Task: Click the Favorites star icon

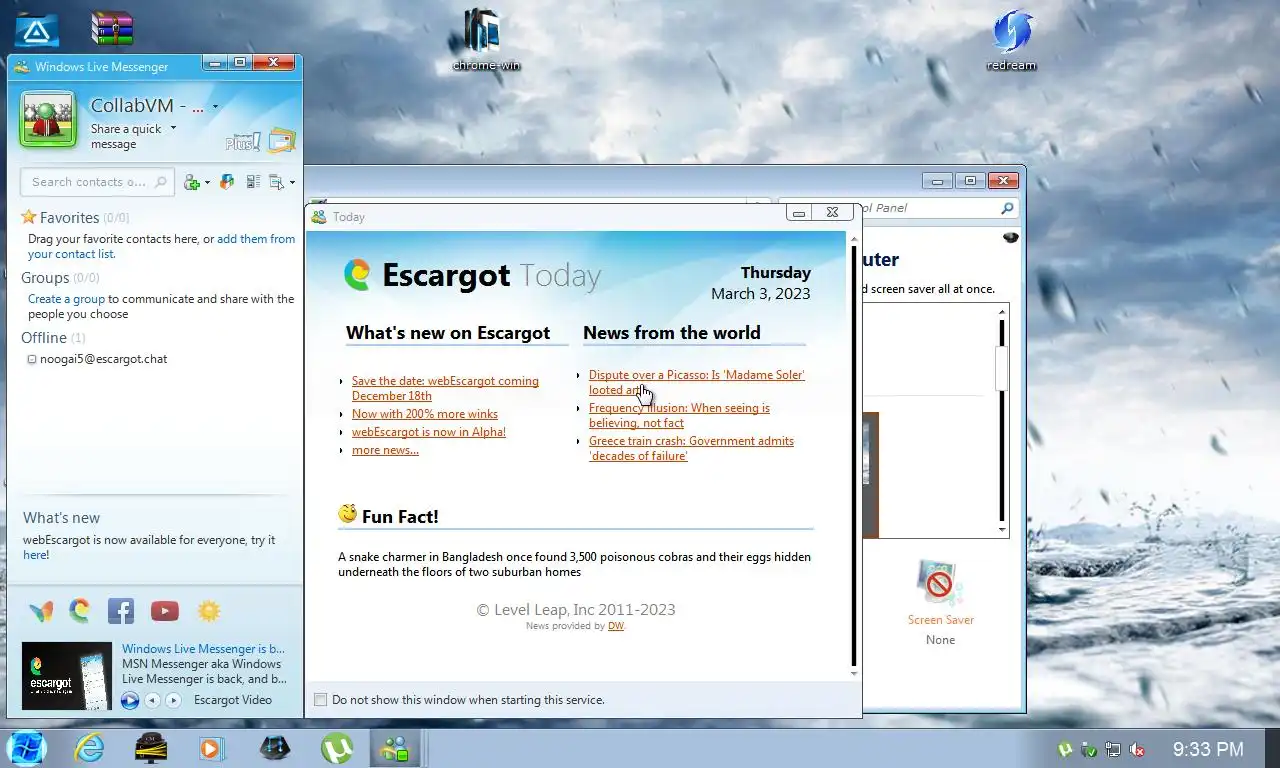Action: click(29, 217)
